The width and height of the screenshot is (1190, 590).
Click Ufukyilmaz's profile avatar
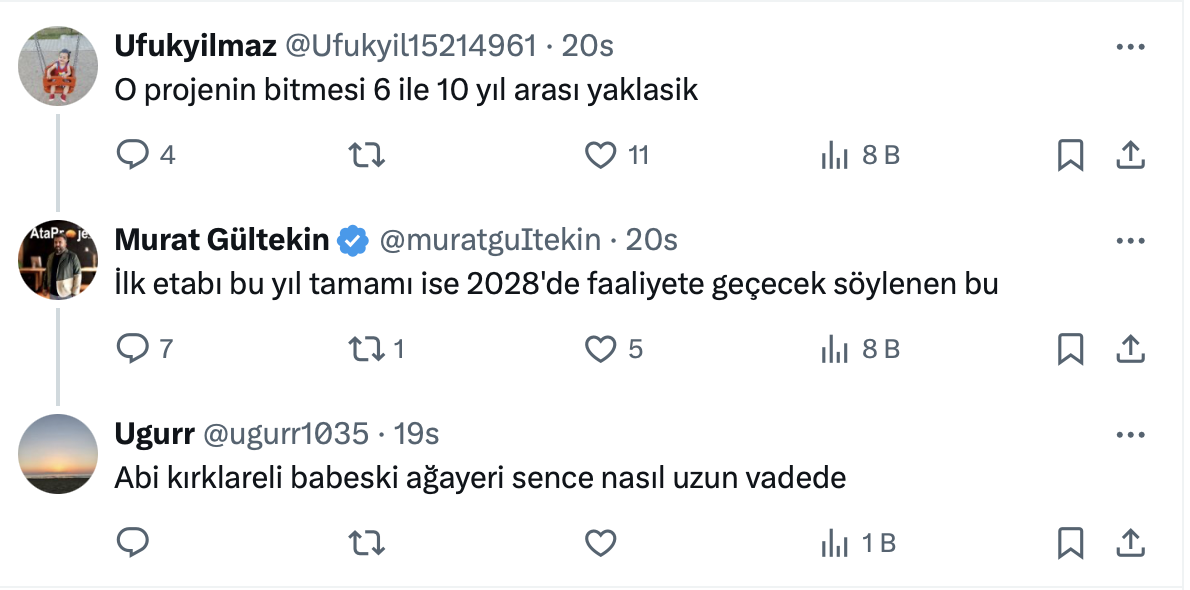(58, 65)
